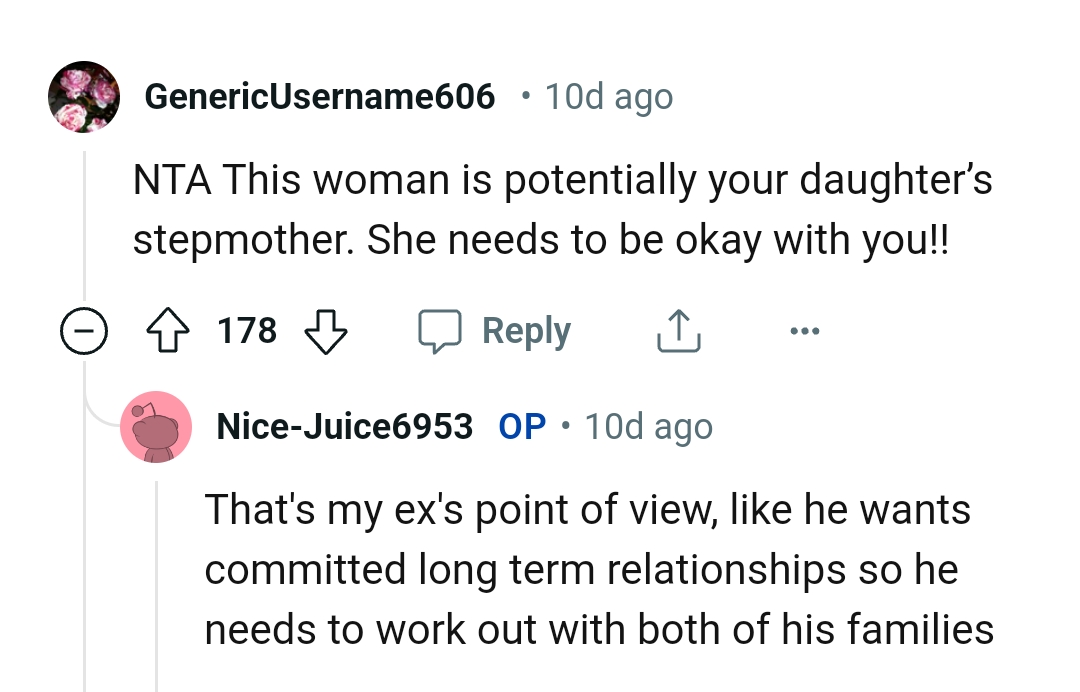Click the share upload icon
Image resolution: width=1080 pixels, height=692 pixels.
click(x=678, y=330)
